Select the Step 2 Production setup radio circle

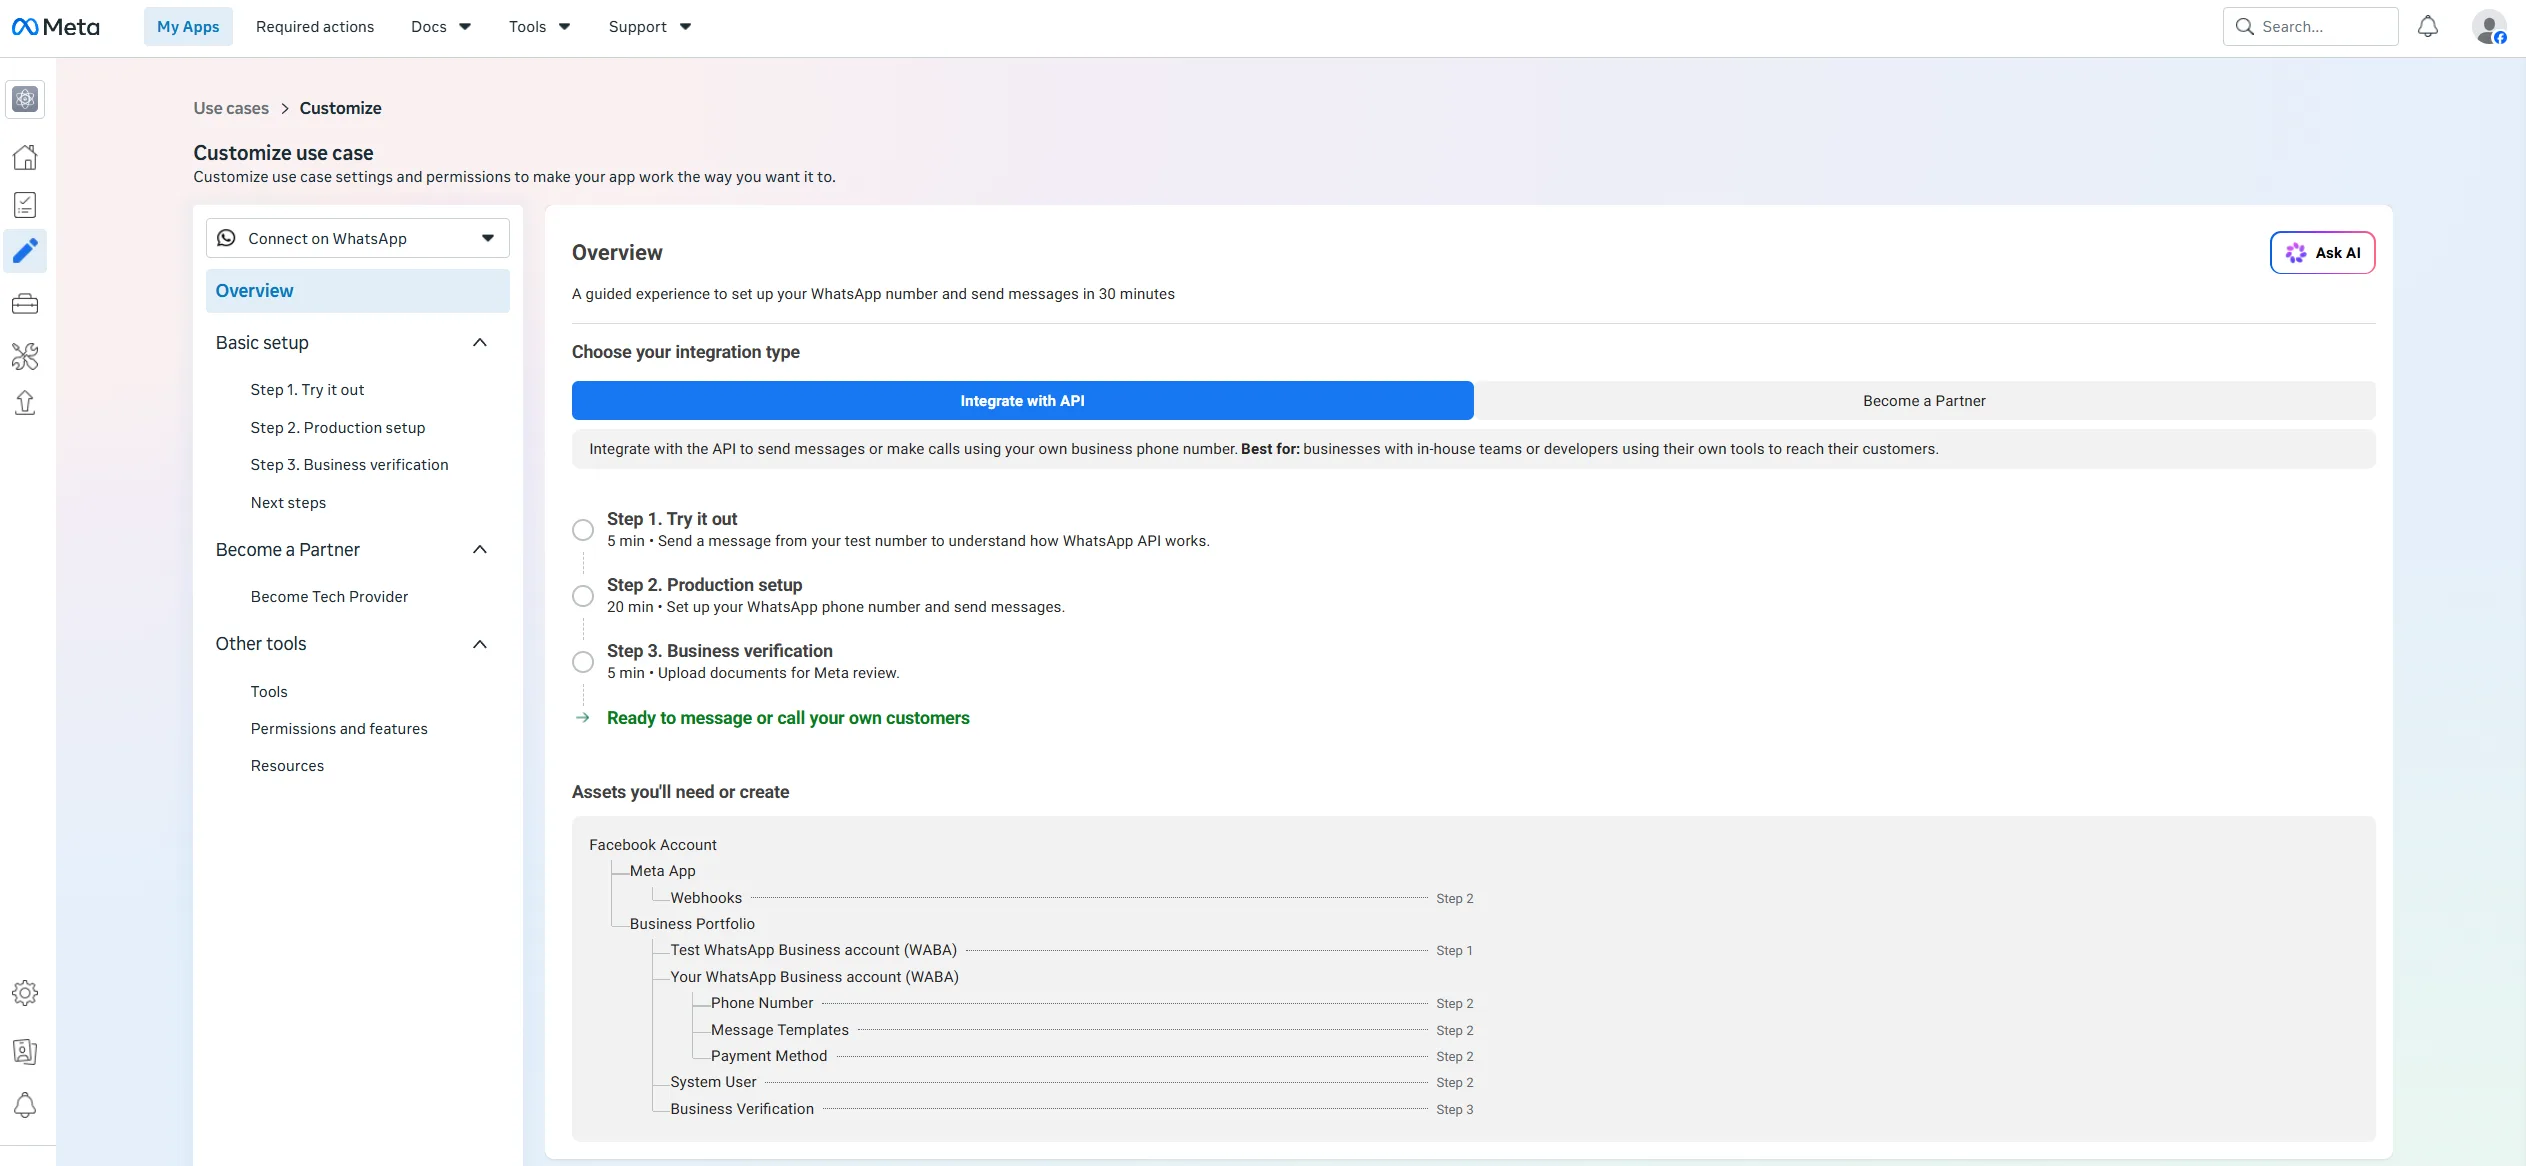point(583,596)
